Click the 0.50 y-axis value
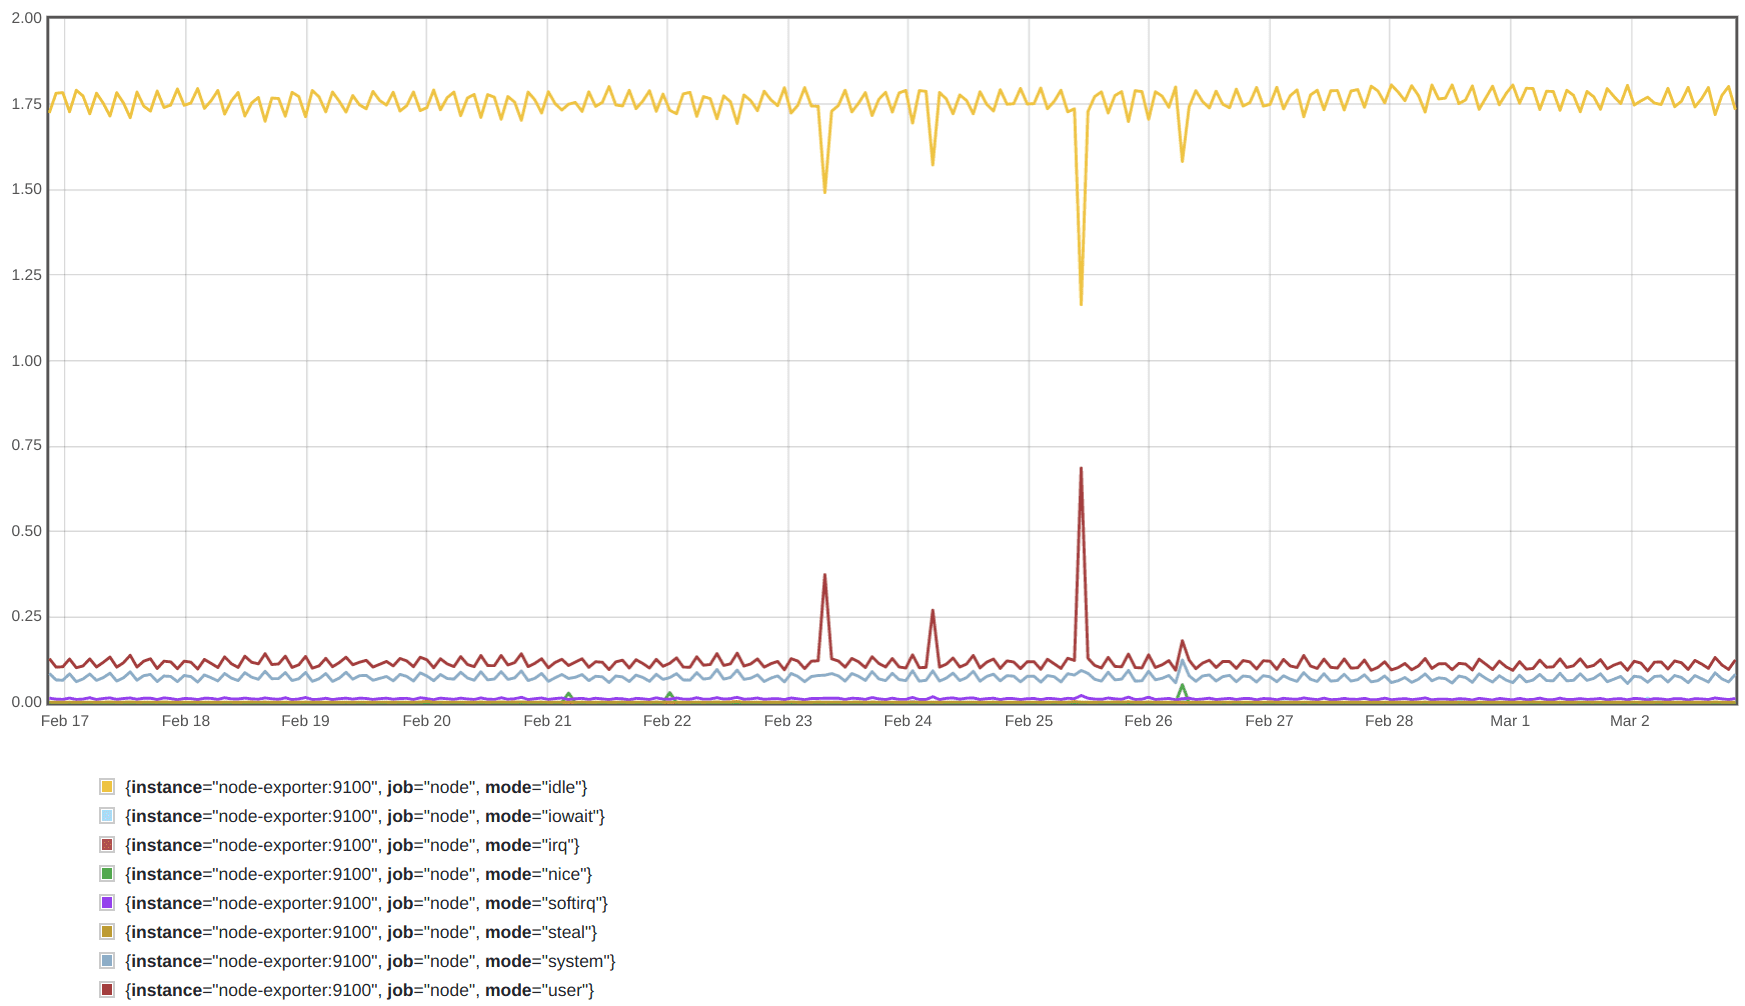This screenshot has height=1006, width=1745. click(27, 531)
